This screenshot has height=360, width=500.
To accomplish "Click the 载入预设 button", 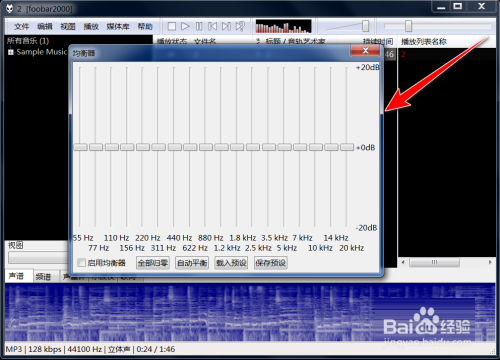I will 231,263.
